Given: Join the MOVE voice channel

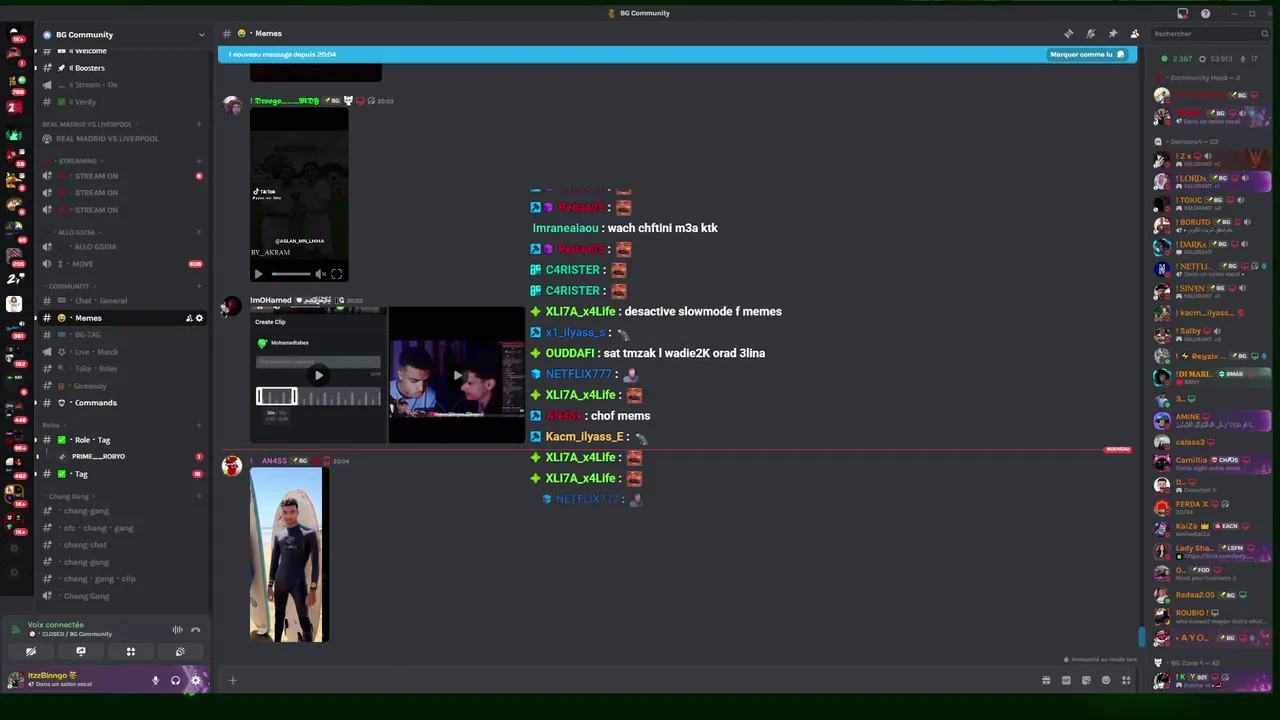Looking at the screenshot, I should [122, 264].
